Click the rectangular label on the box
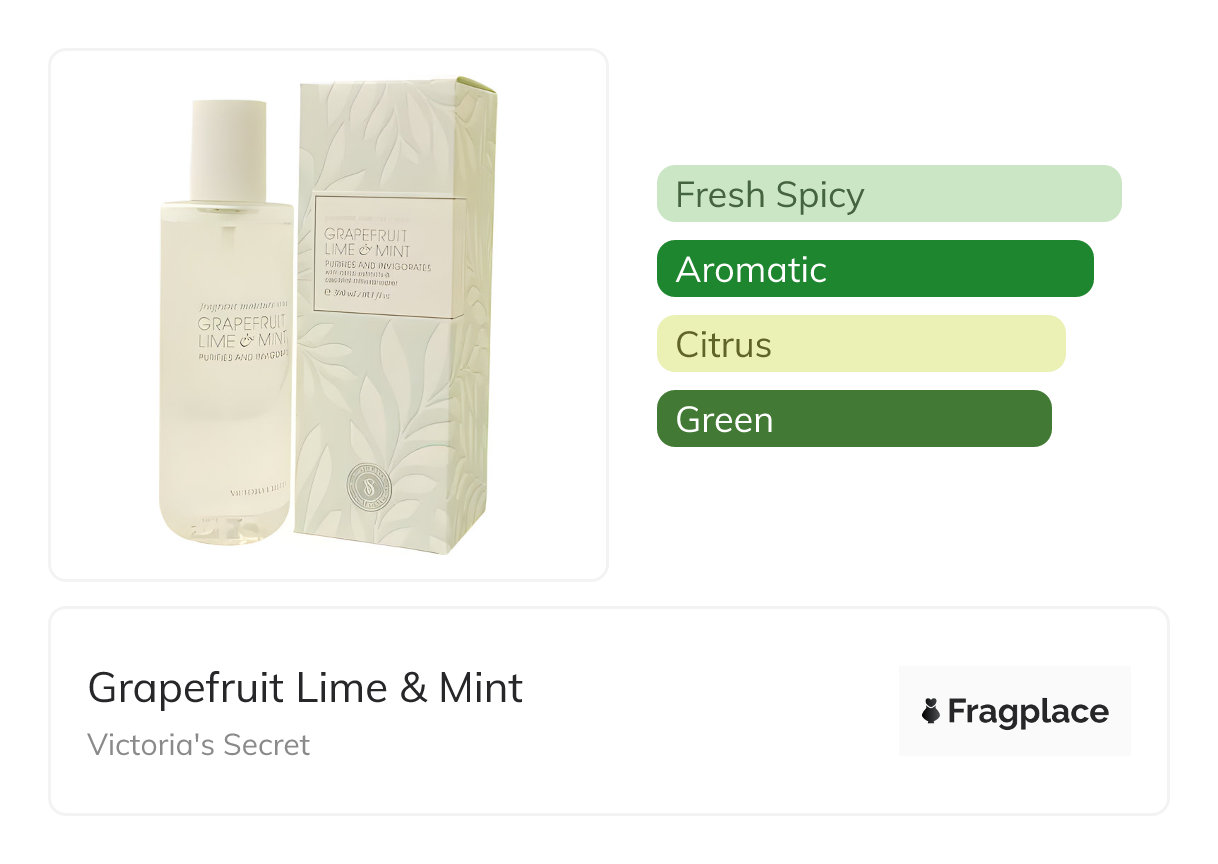 point(389,256)
